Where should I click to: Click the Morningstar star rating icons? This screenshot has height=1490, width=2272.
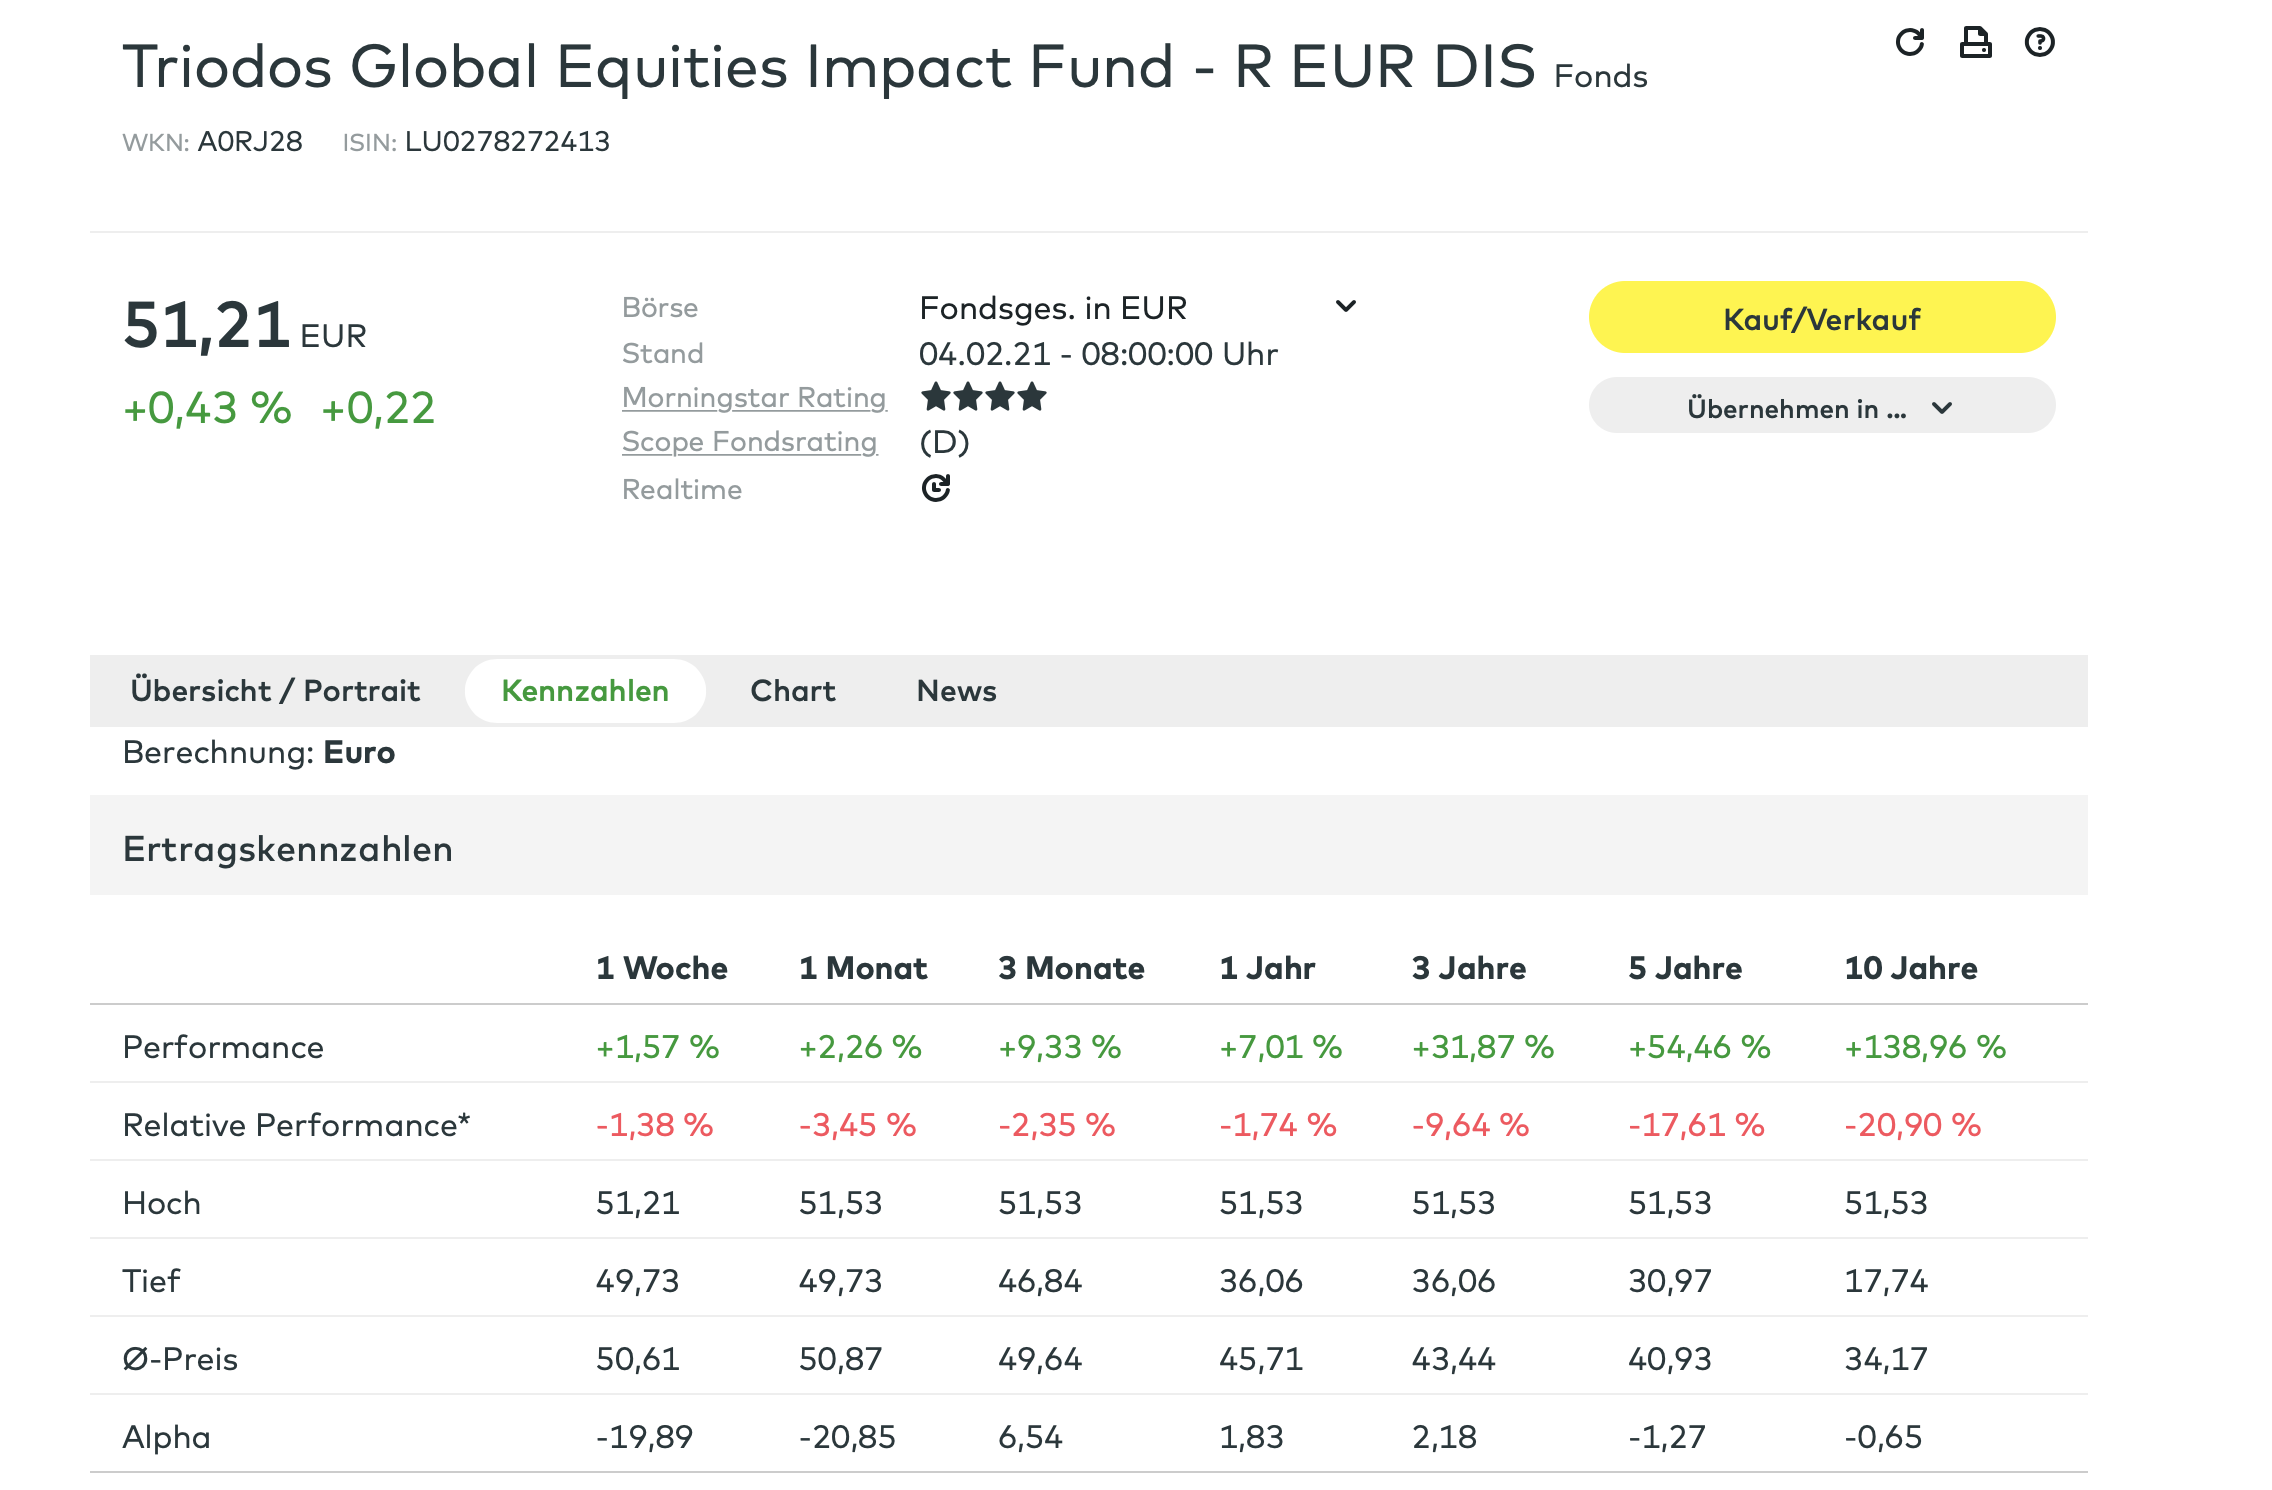983,398
